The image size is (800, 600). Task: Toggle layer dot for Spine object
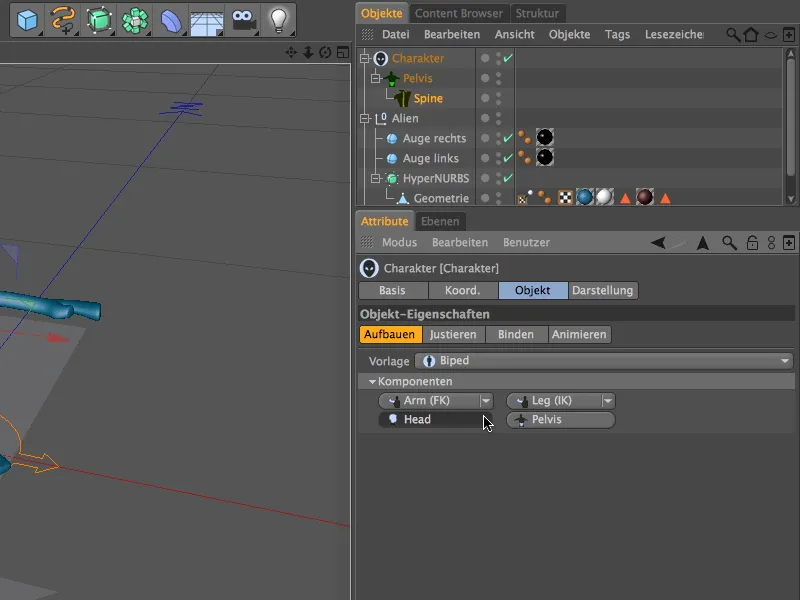(x=485, y=98)
